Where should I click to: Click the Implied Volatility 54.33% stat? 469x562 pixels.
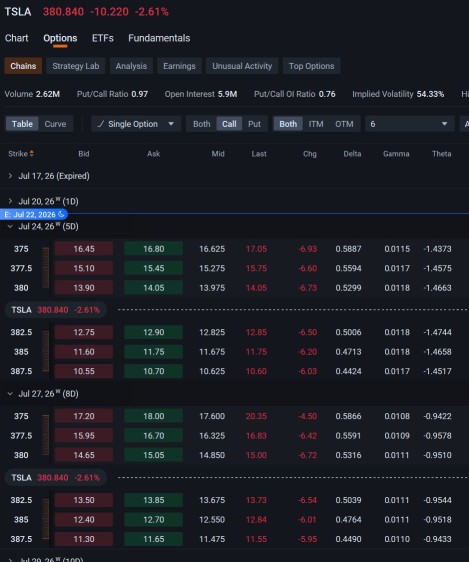398,94
